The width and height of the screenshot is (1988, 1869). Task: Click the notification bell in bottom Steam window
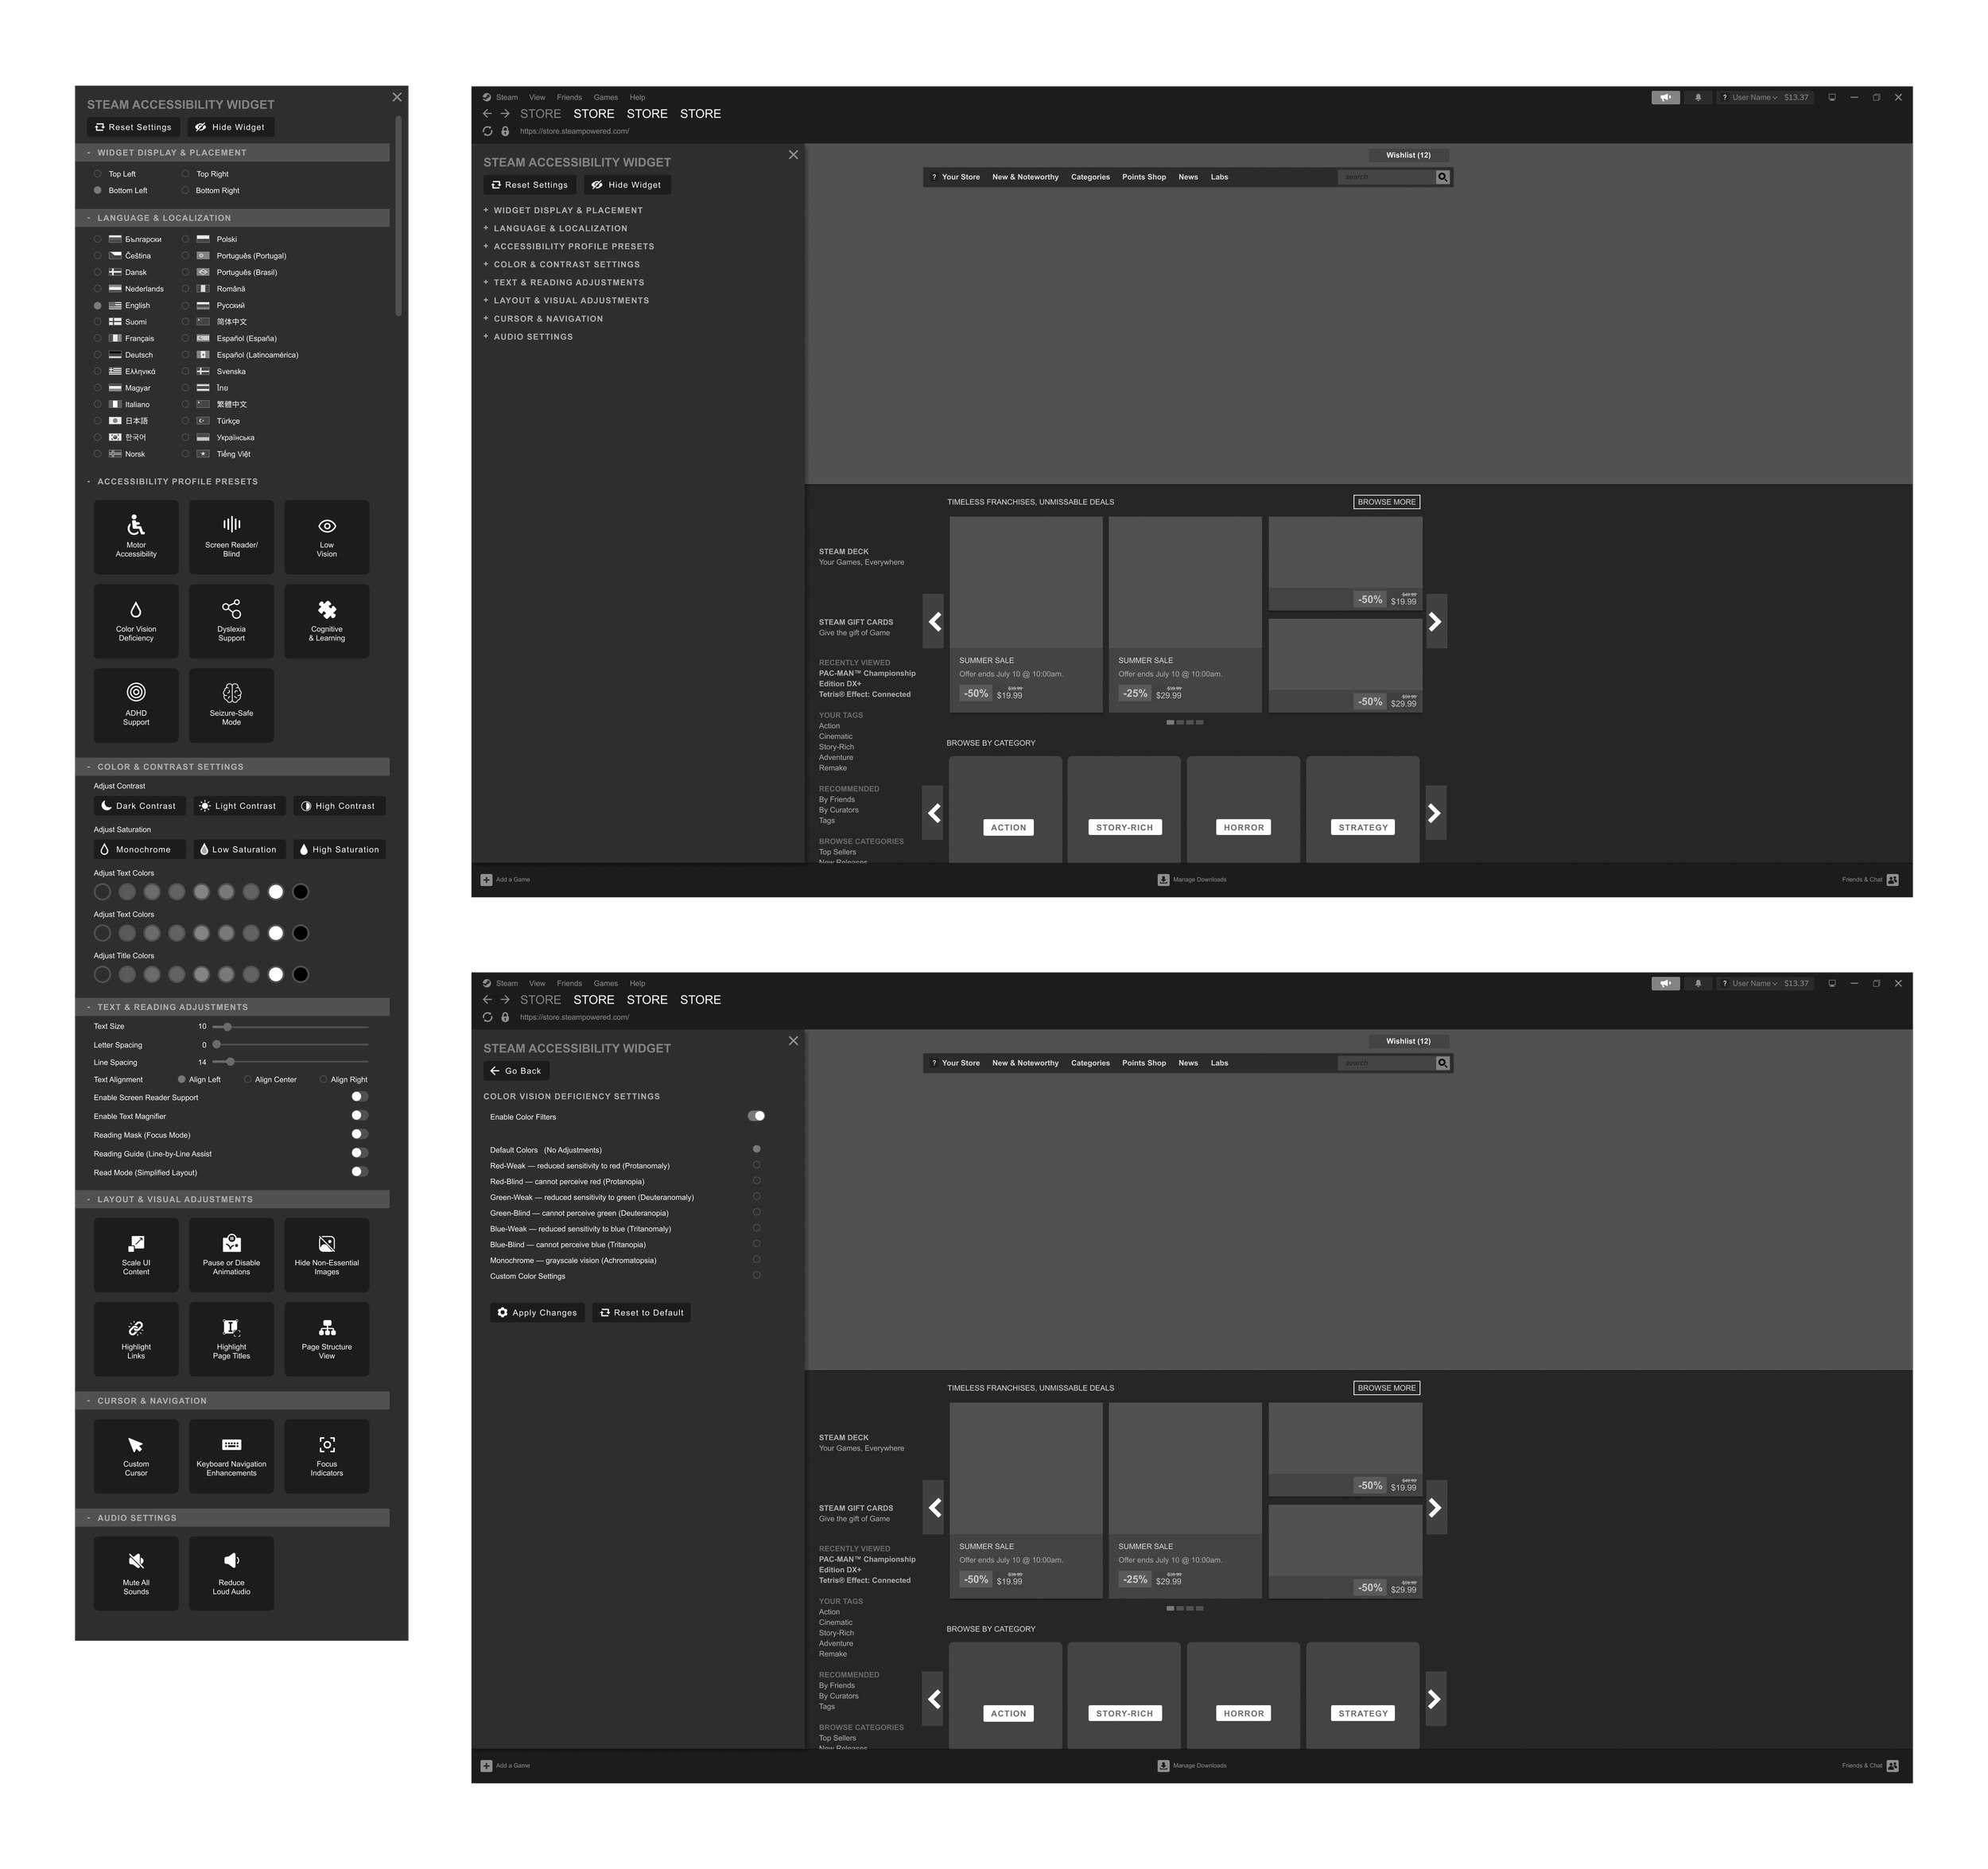[1698, 983]
